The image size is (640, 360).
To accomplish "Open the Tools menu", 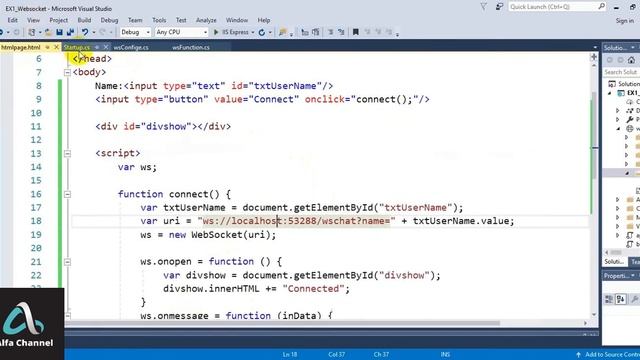I will point(159,20).
